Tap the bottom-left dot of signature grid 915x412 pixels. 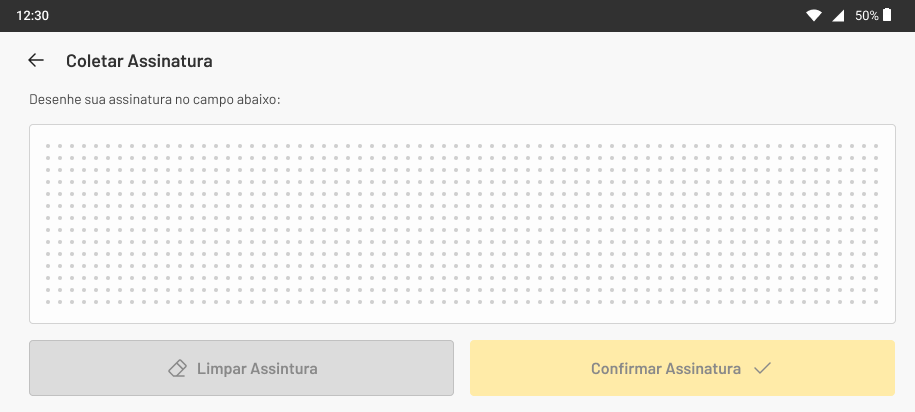pos(48,302)
